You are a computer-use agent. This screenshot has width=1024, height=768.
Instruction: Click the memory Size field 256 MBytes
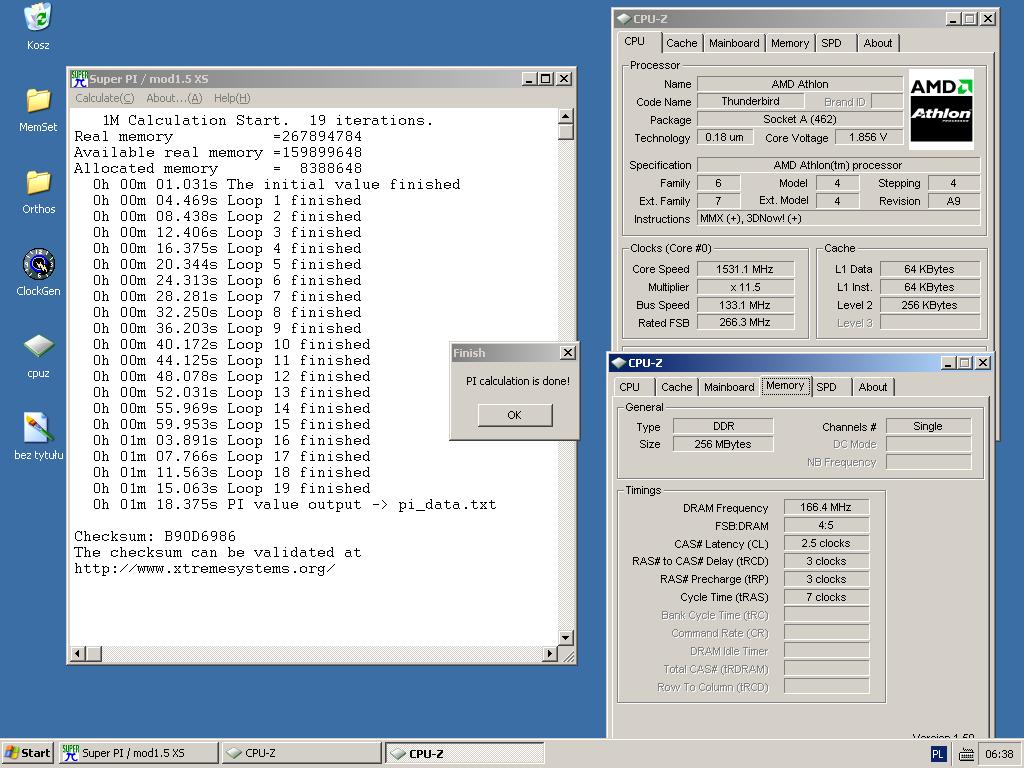(724, 444)
